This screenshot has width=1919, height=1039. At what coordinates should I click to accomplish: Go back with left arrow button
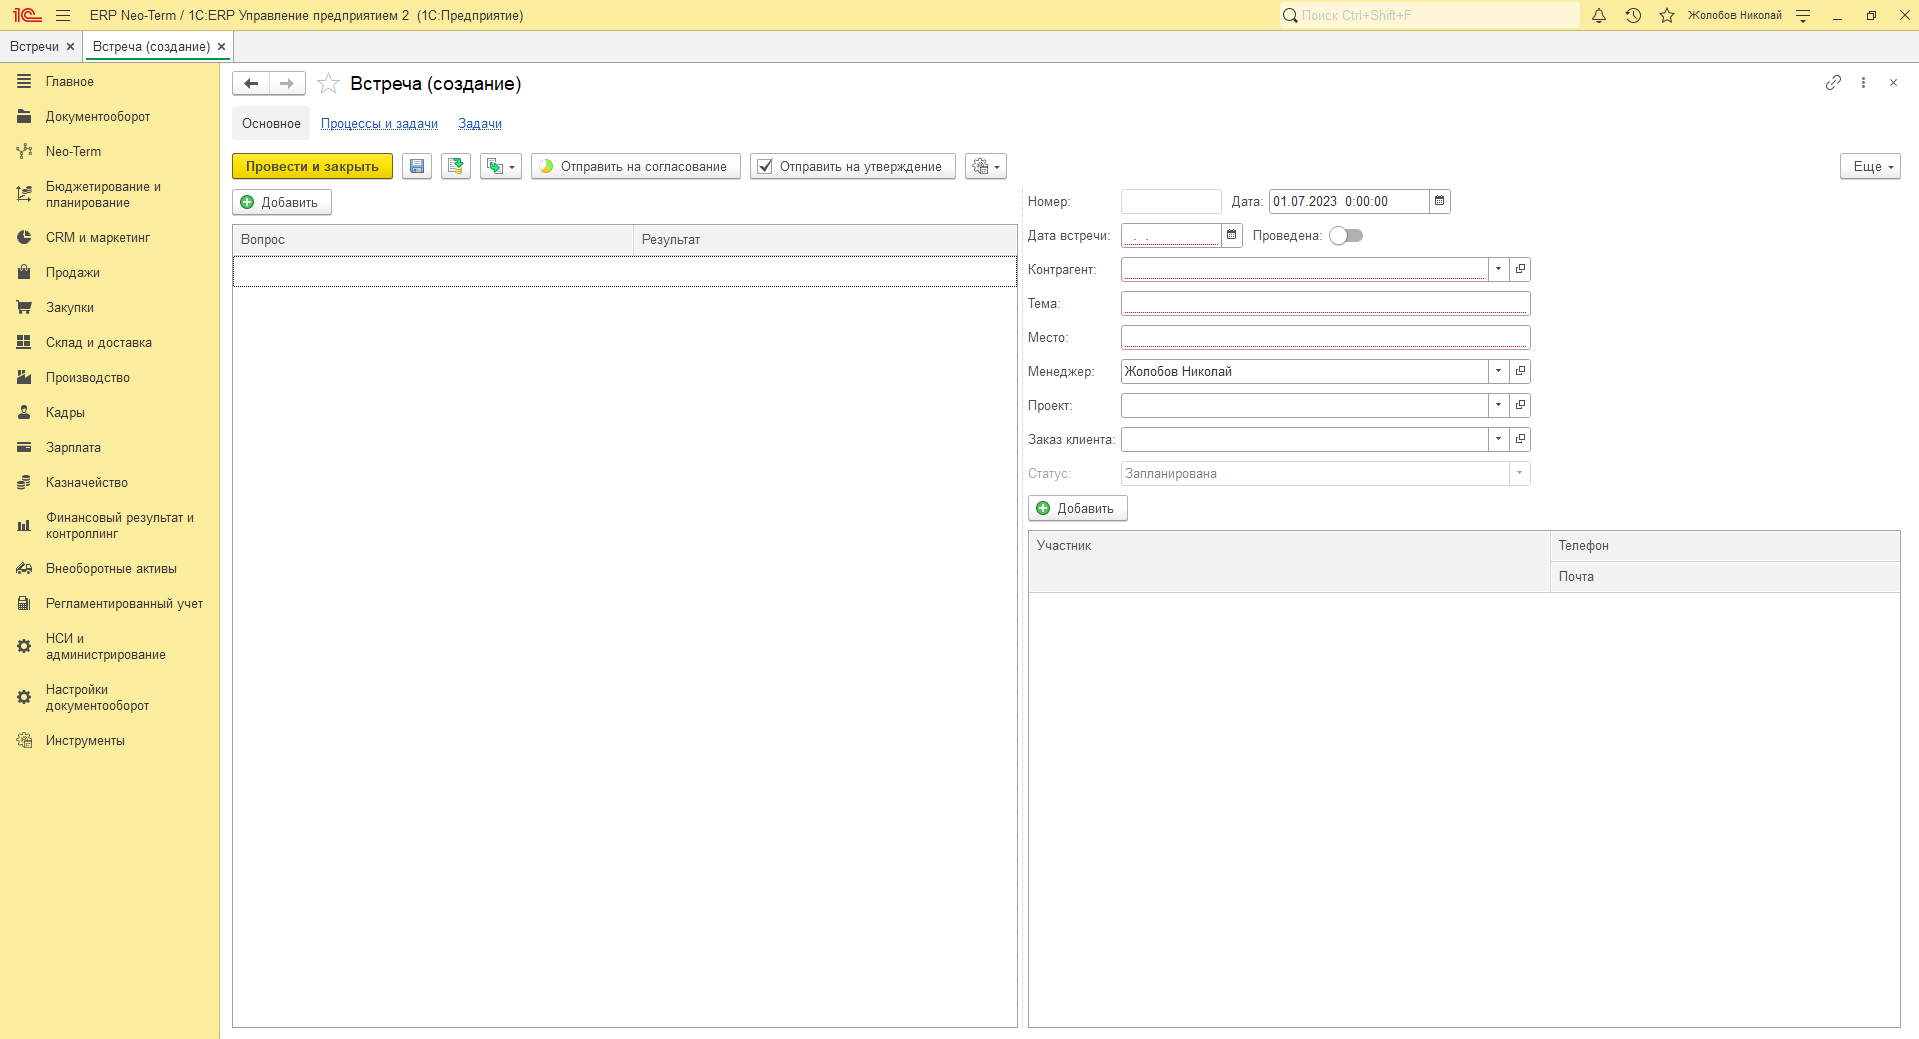(251, 84)
